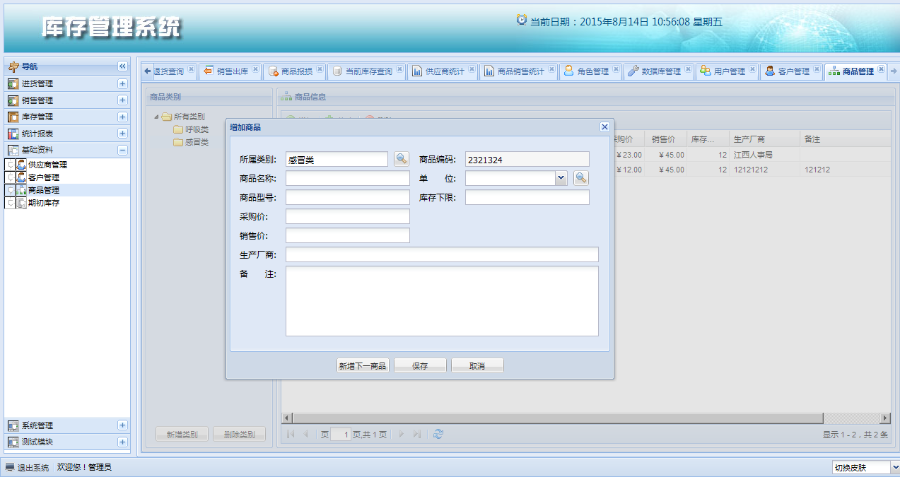Focus the 库存下限 input field

pos(527,197)
